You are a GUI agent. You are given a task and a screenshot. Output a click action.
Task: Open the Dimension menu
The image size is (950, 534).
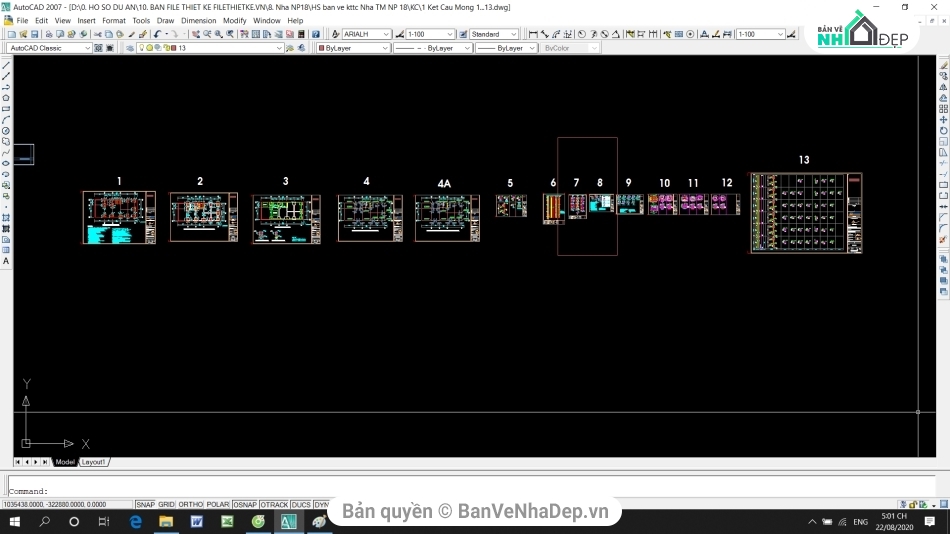point(198,20)
